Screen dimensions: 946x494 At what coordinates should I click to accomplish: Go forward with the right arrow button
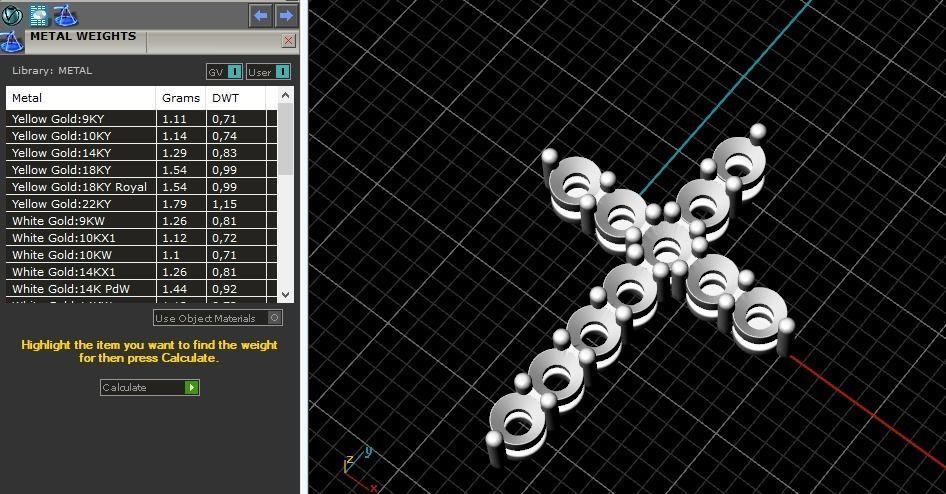286,15
